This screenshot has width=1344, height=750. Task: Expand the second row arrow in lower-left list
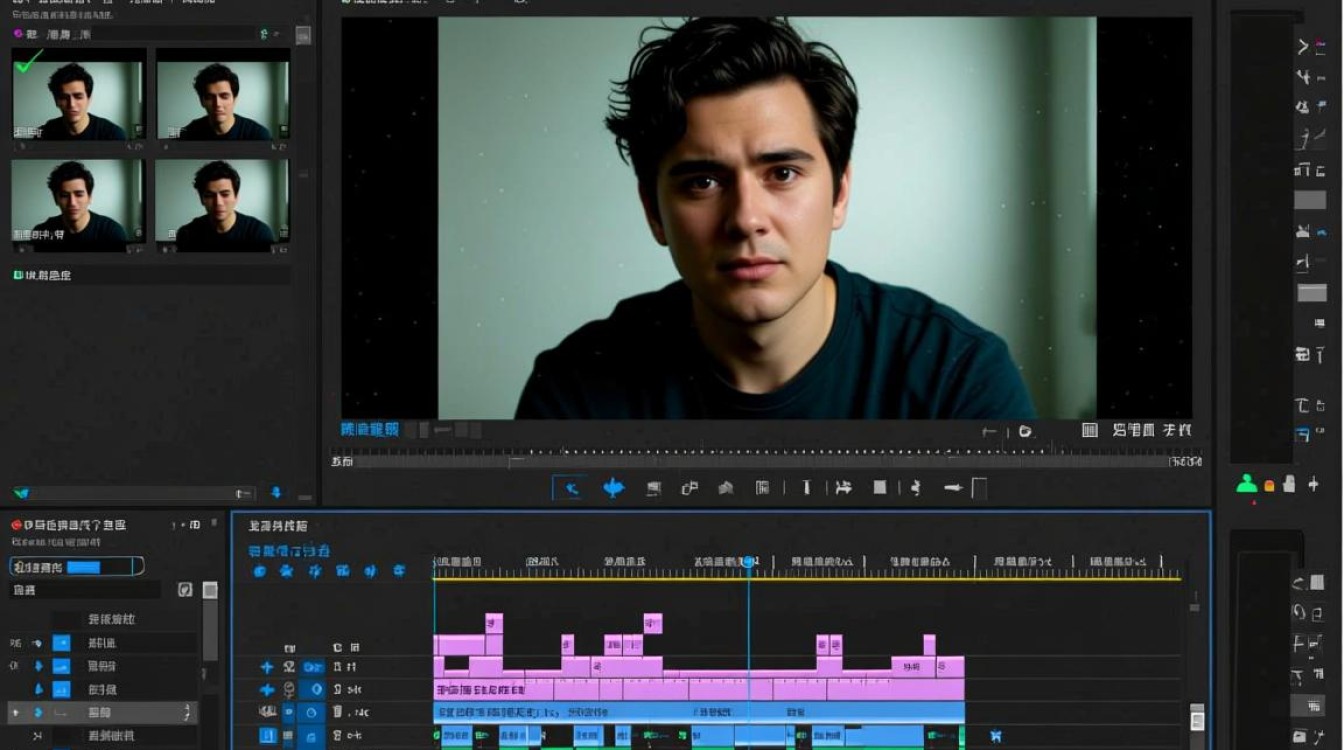[38, 666]
